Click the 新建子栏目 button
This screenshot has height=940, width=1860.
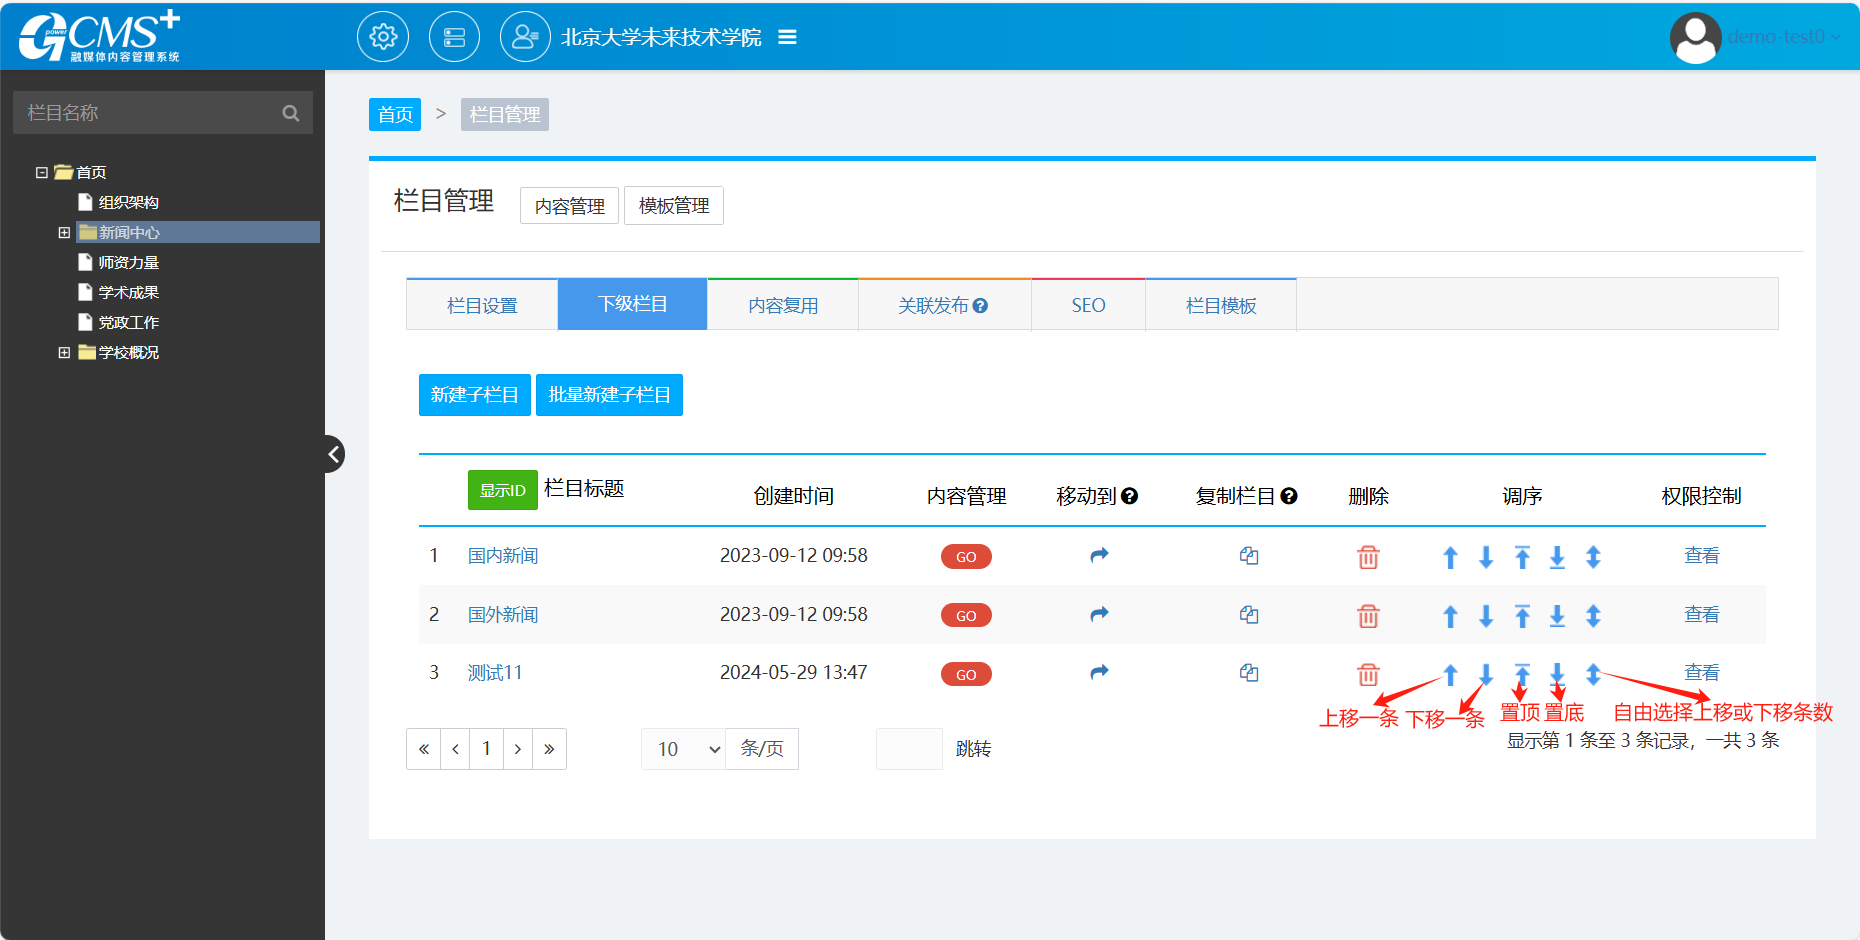474,395
